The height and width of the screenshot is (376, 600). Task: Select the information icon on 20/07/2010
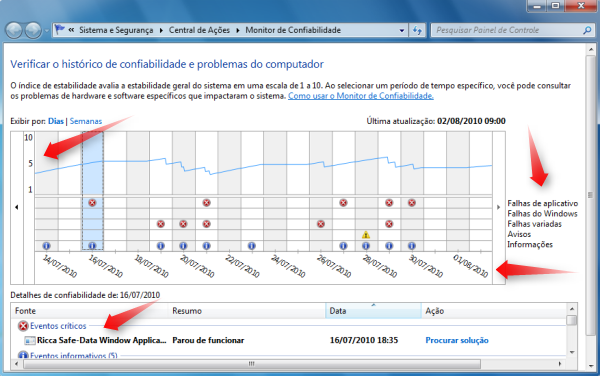(183, 246)
